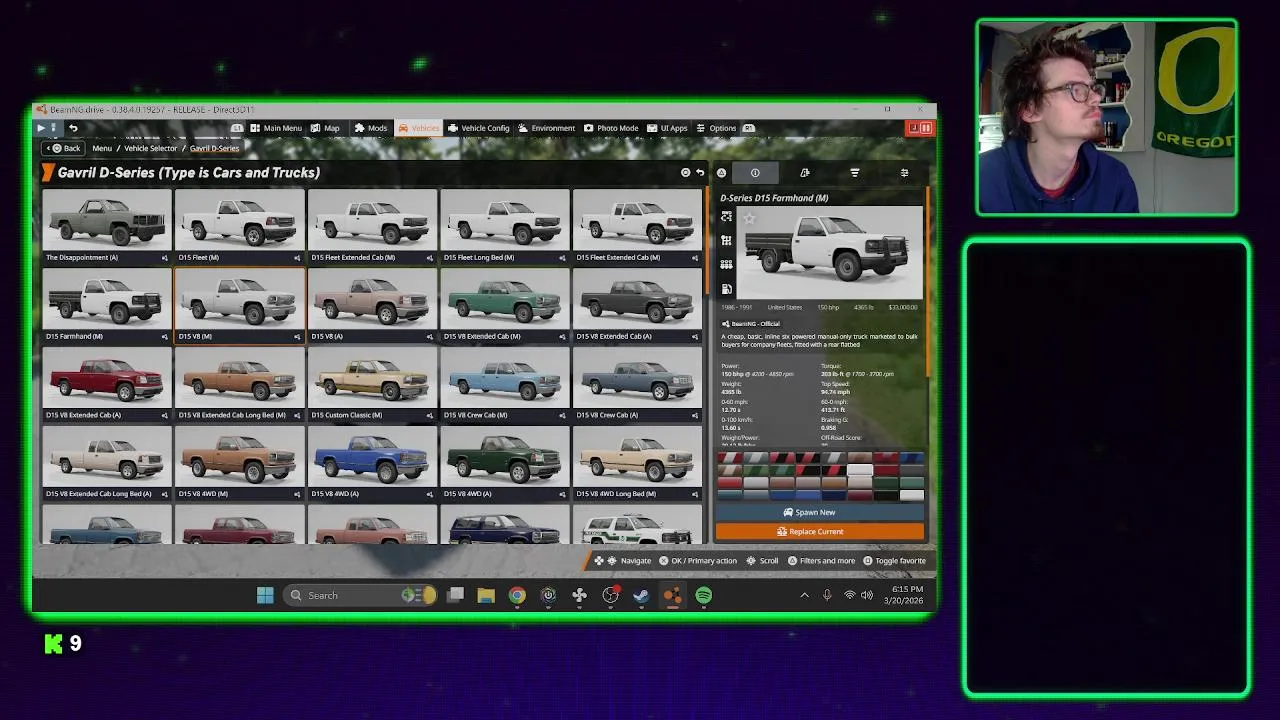Open the Environment menu item

point(546,128)
